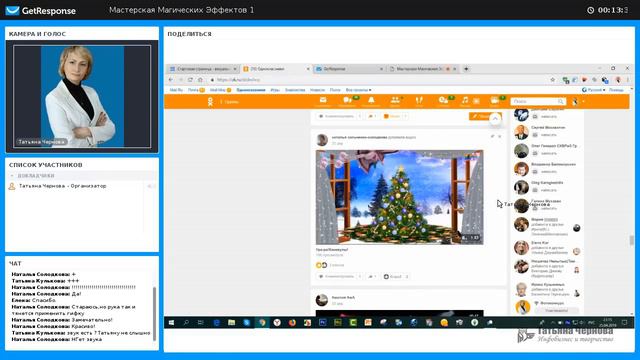Open the Windows notification center icon

pos(624,322)
